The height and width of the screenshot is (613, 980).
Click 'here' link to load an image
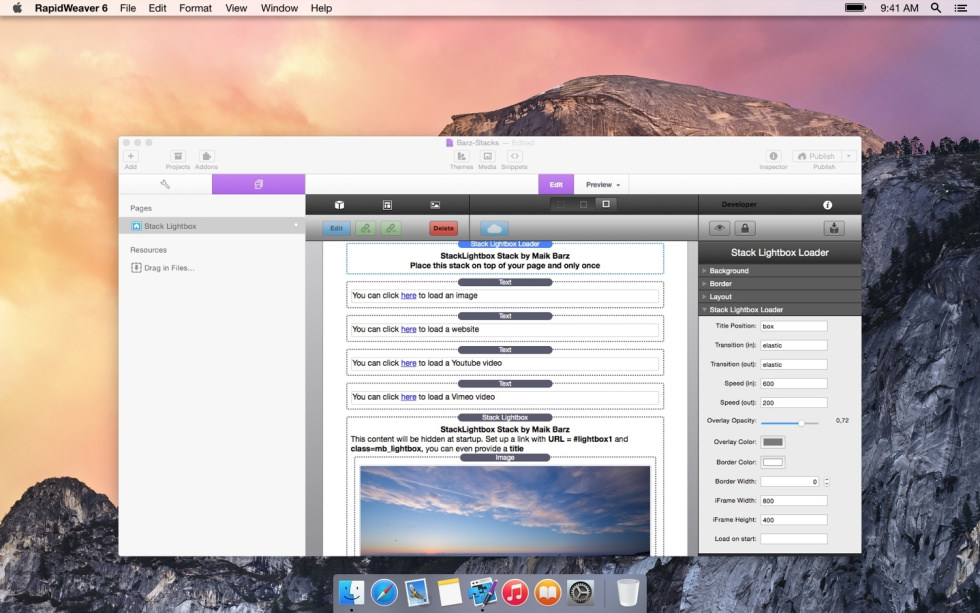408,296
